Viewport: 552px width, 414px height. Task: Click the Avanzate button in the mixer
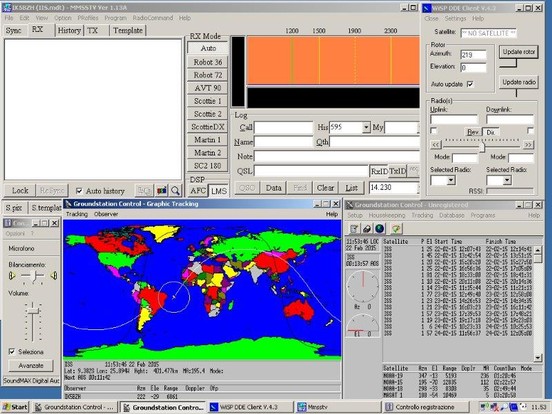point(31,365)
